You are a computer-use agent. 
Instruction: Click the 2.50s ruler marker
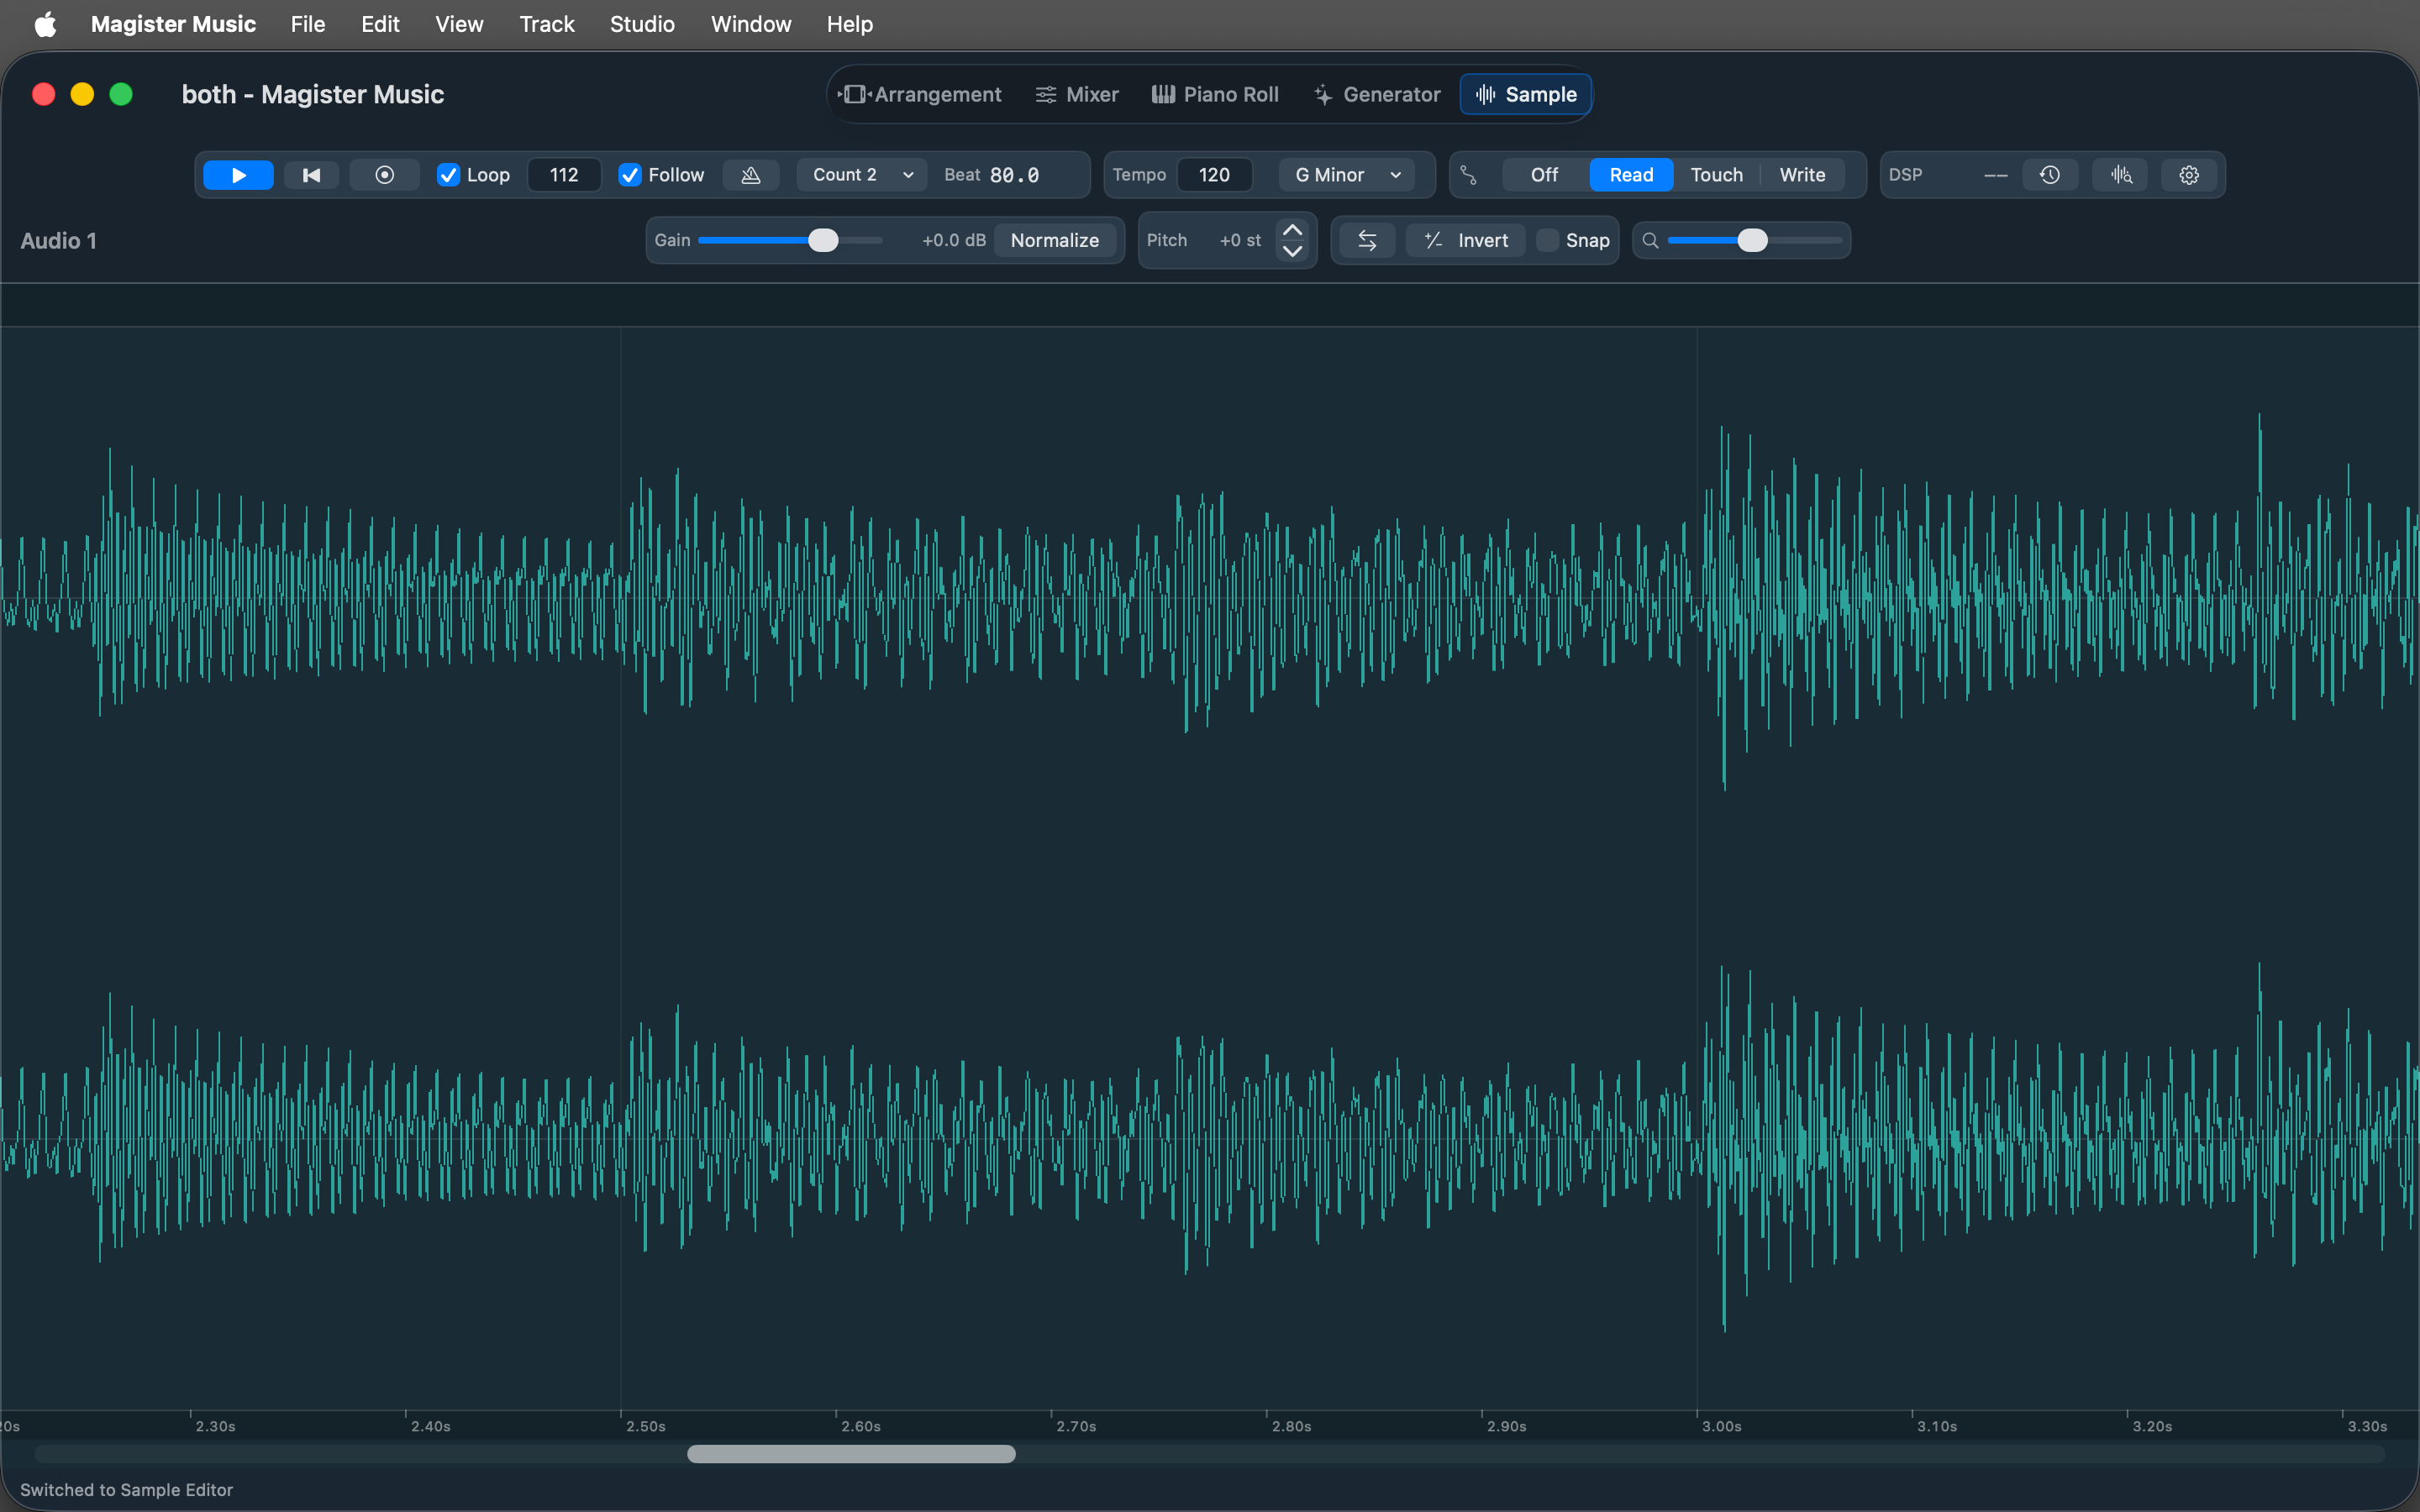pos(645,1426)
